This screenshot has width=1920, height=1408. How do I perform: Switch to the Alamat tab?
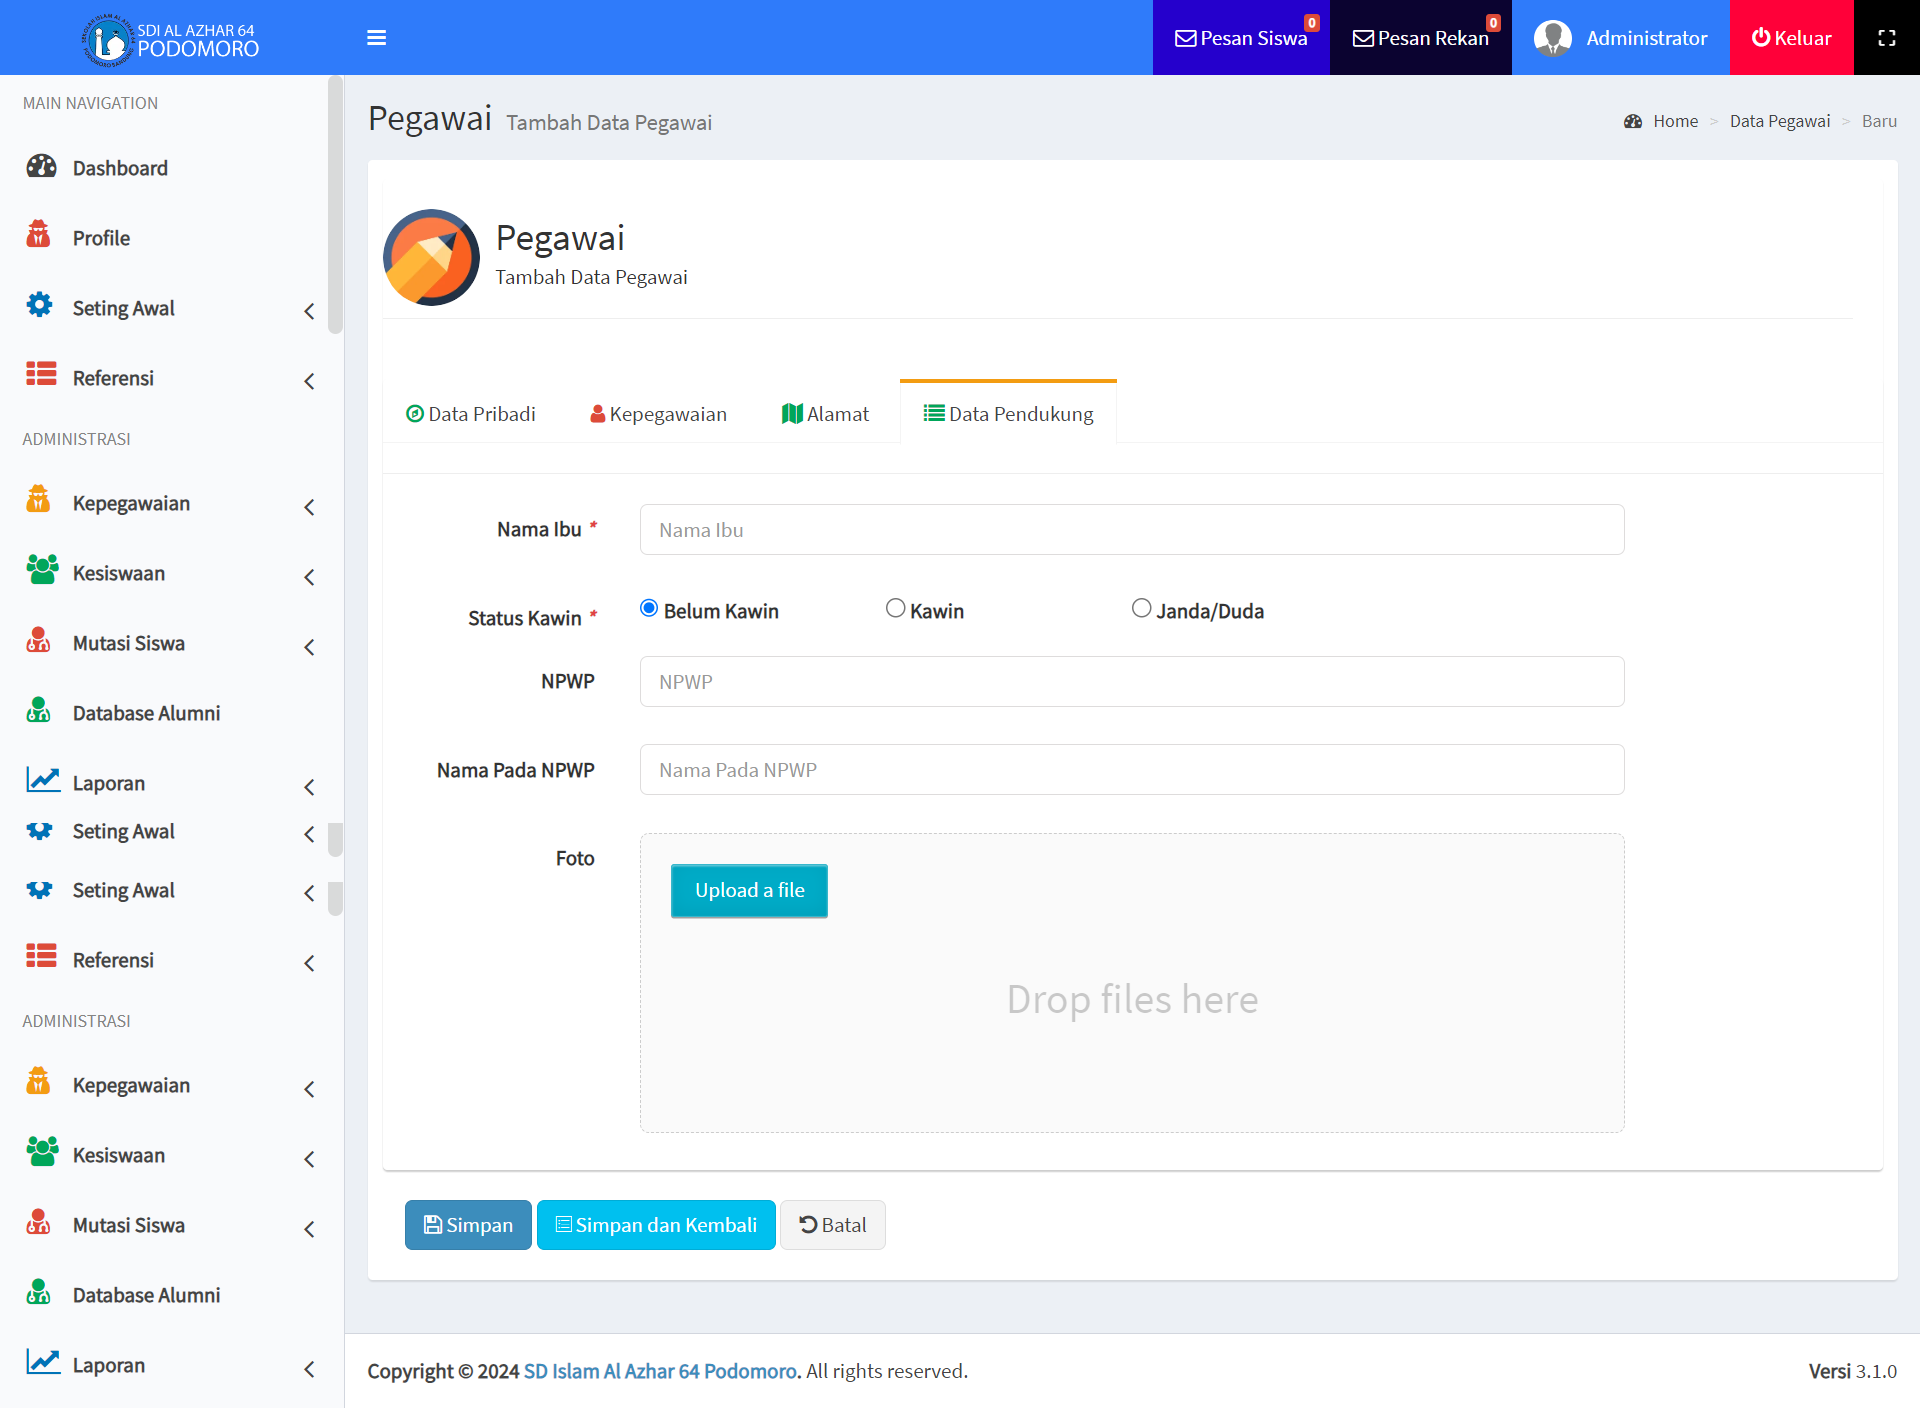825,414
